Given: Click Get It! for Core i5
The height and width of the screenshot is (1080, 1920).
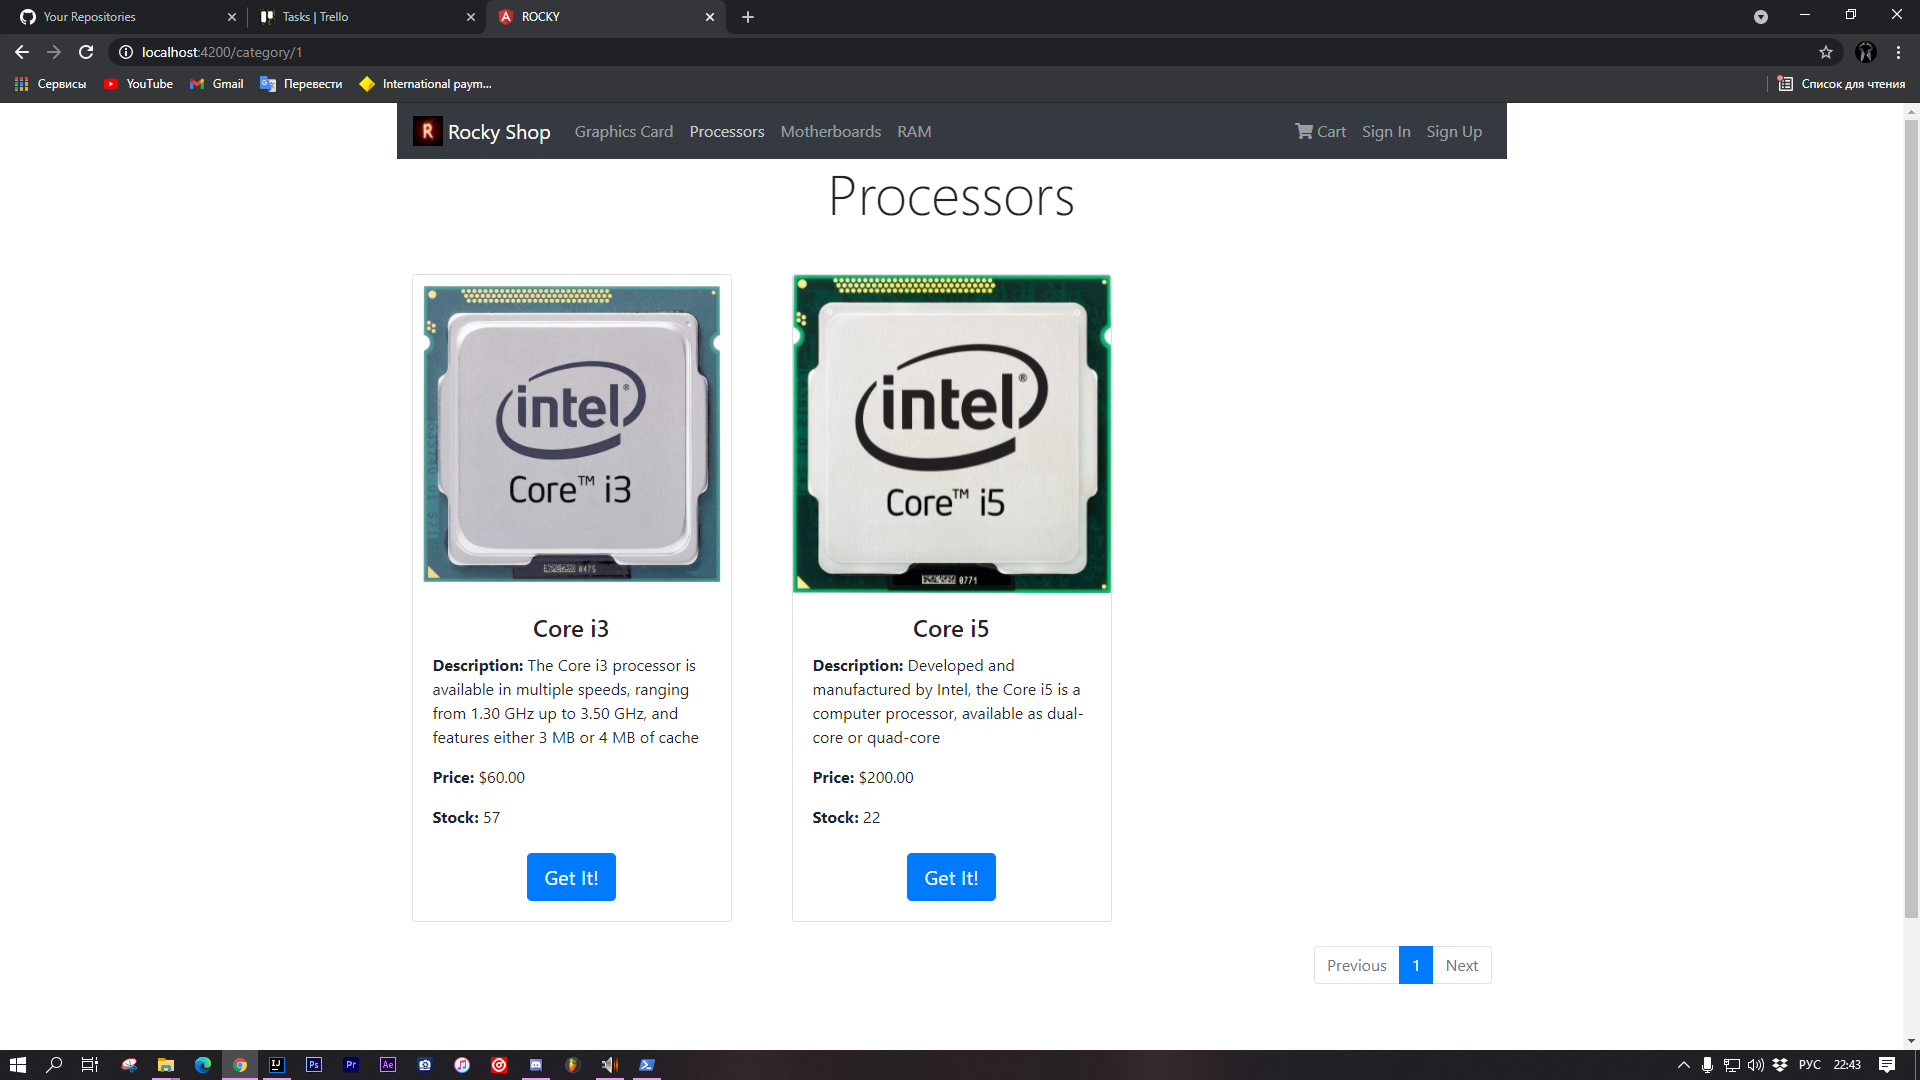Looking at the screenshot, I should (951, 877).
